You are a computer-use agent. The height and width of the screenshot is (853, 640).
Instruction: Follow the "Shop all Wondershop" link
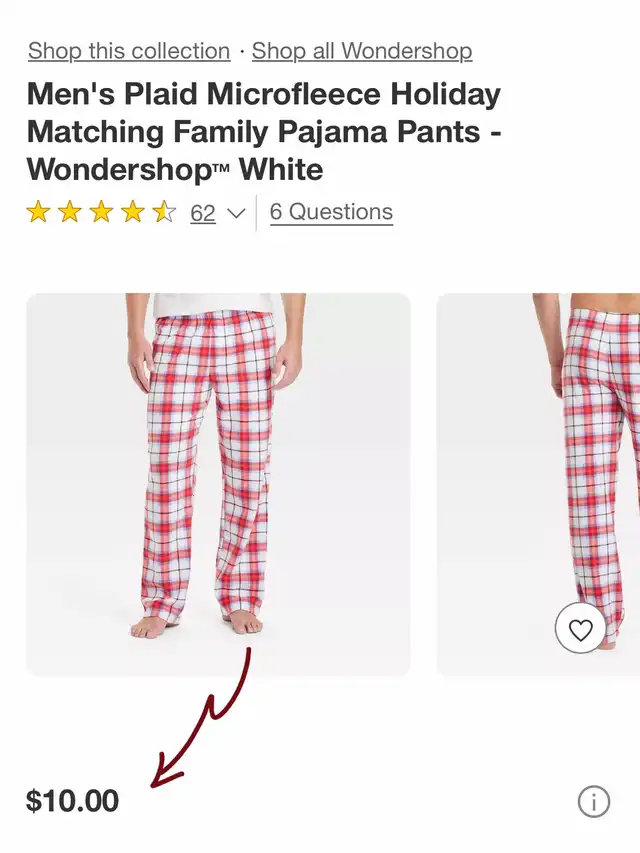point(362,51)
